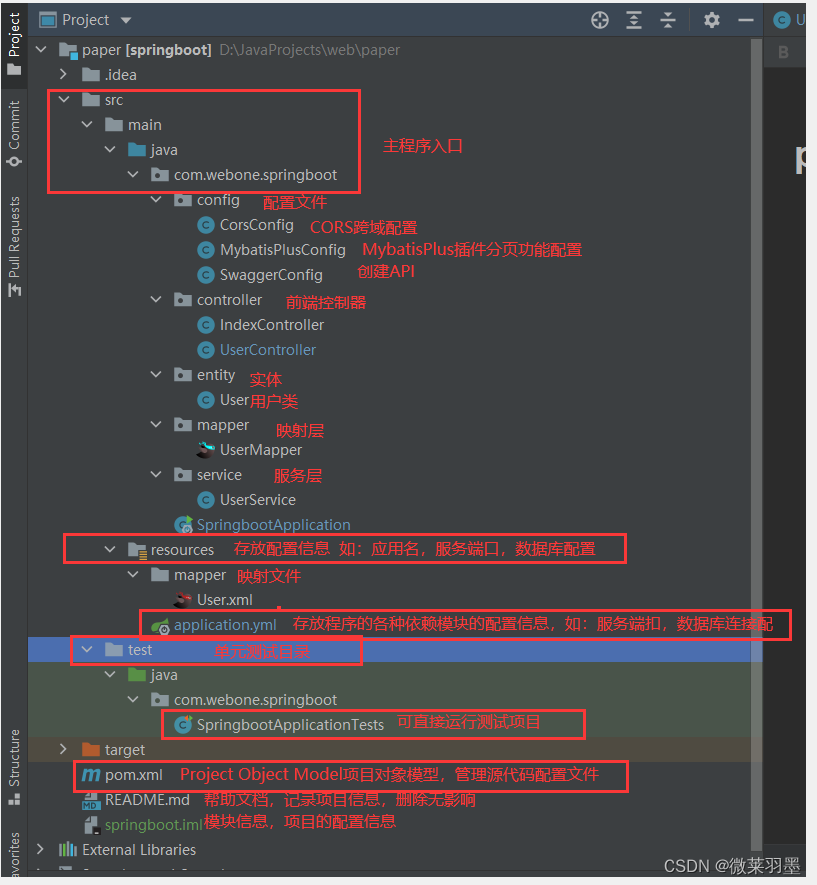Open the pom.xml file
The image size is (817, 885).
134,774
